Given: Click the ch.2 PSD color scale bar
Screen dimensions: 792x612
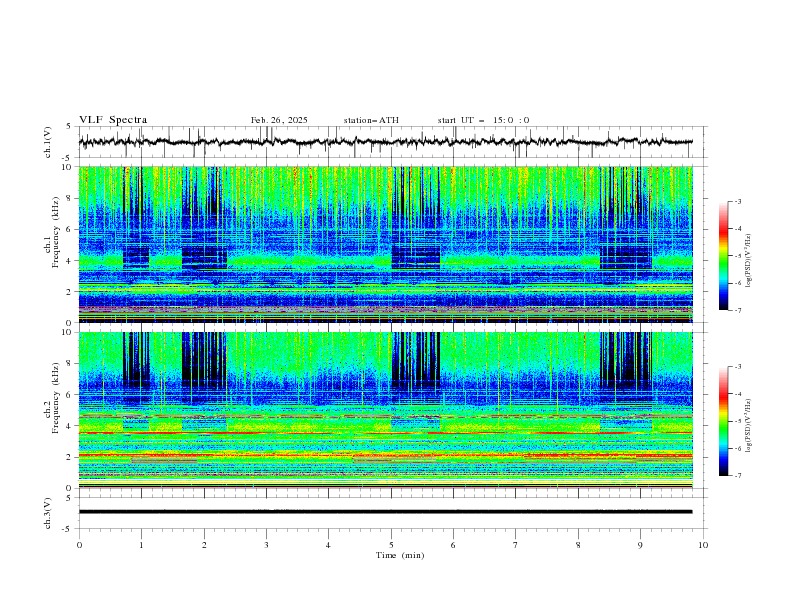Looking at the screenshot, I should click(723, 421).
